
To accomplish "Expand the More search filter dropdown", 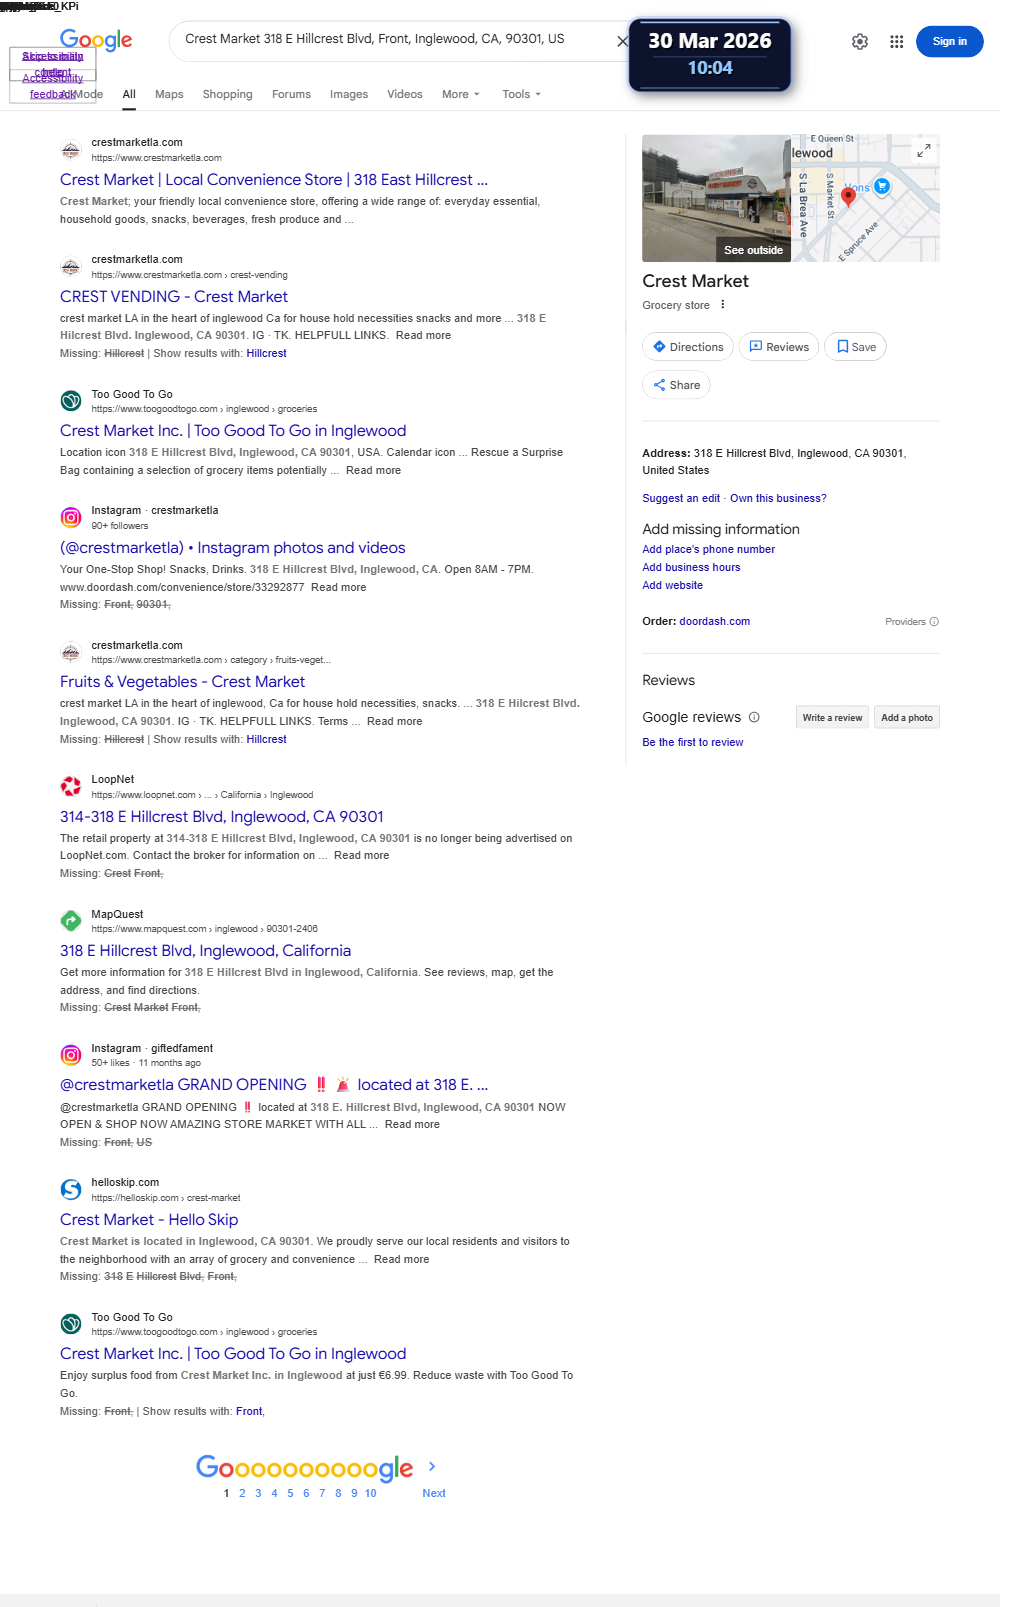I will point(461,94).
